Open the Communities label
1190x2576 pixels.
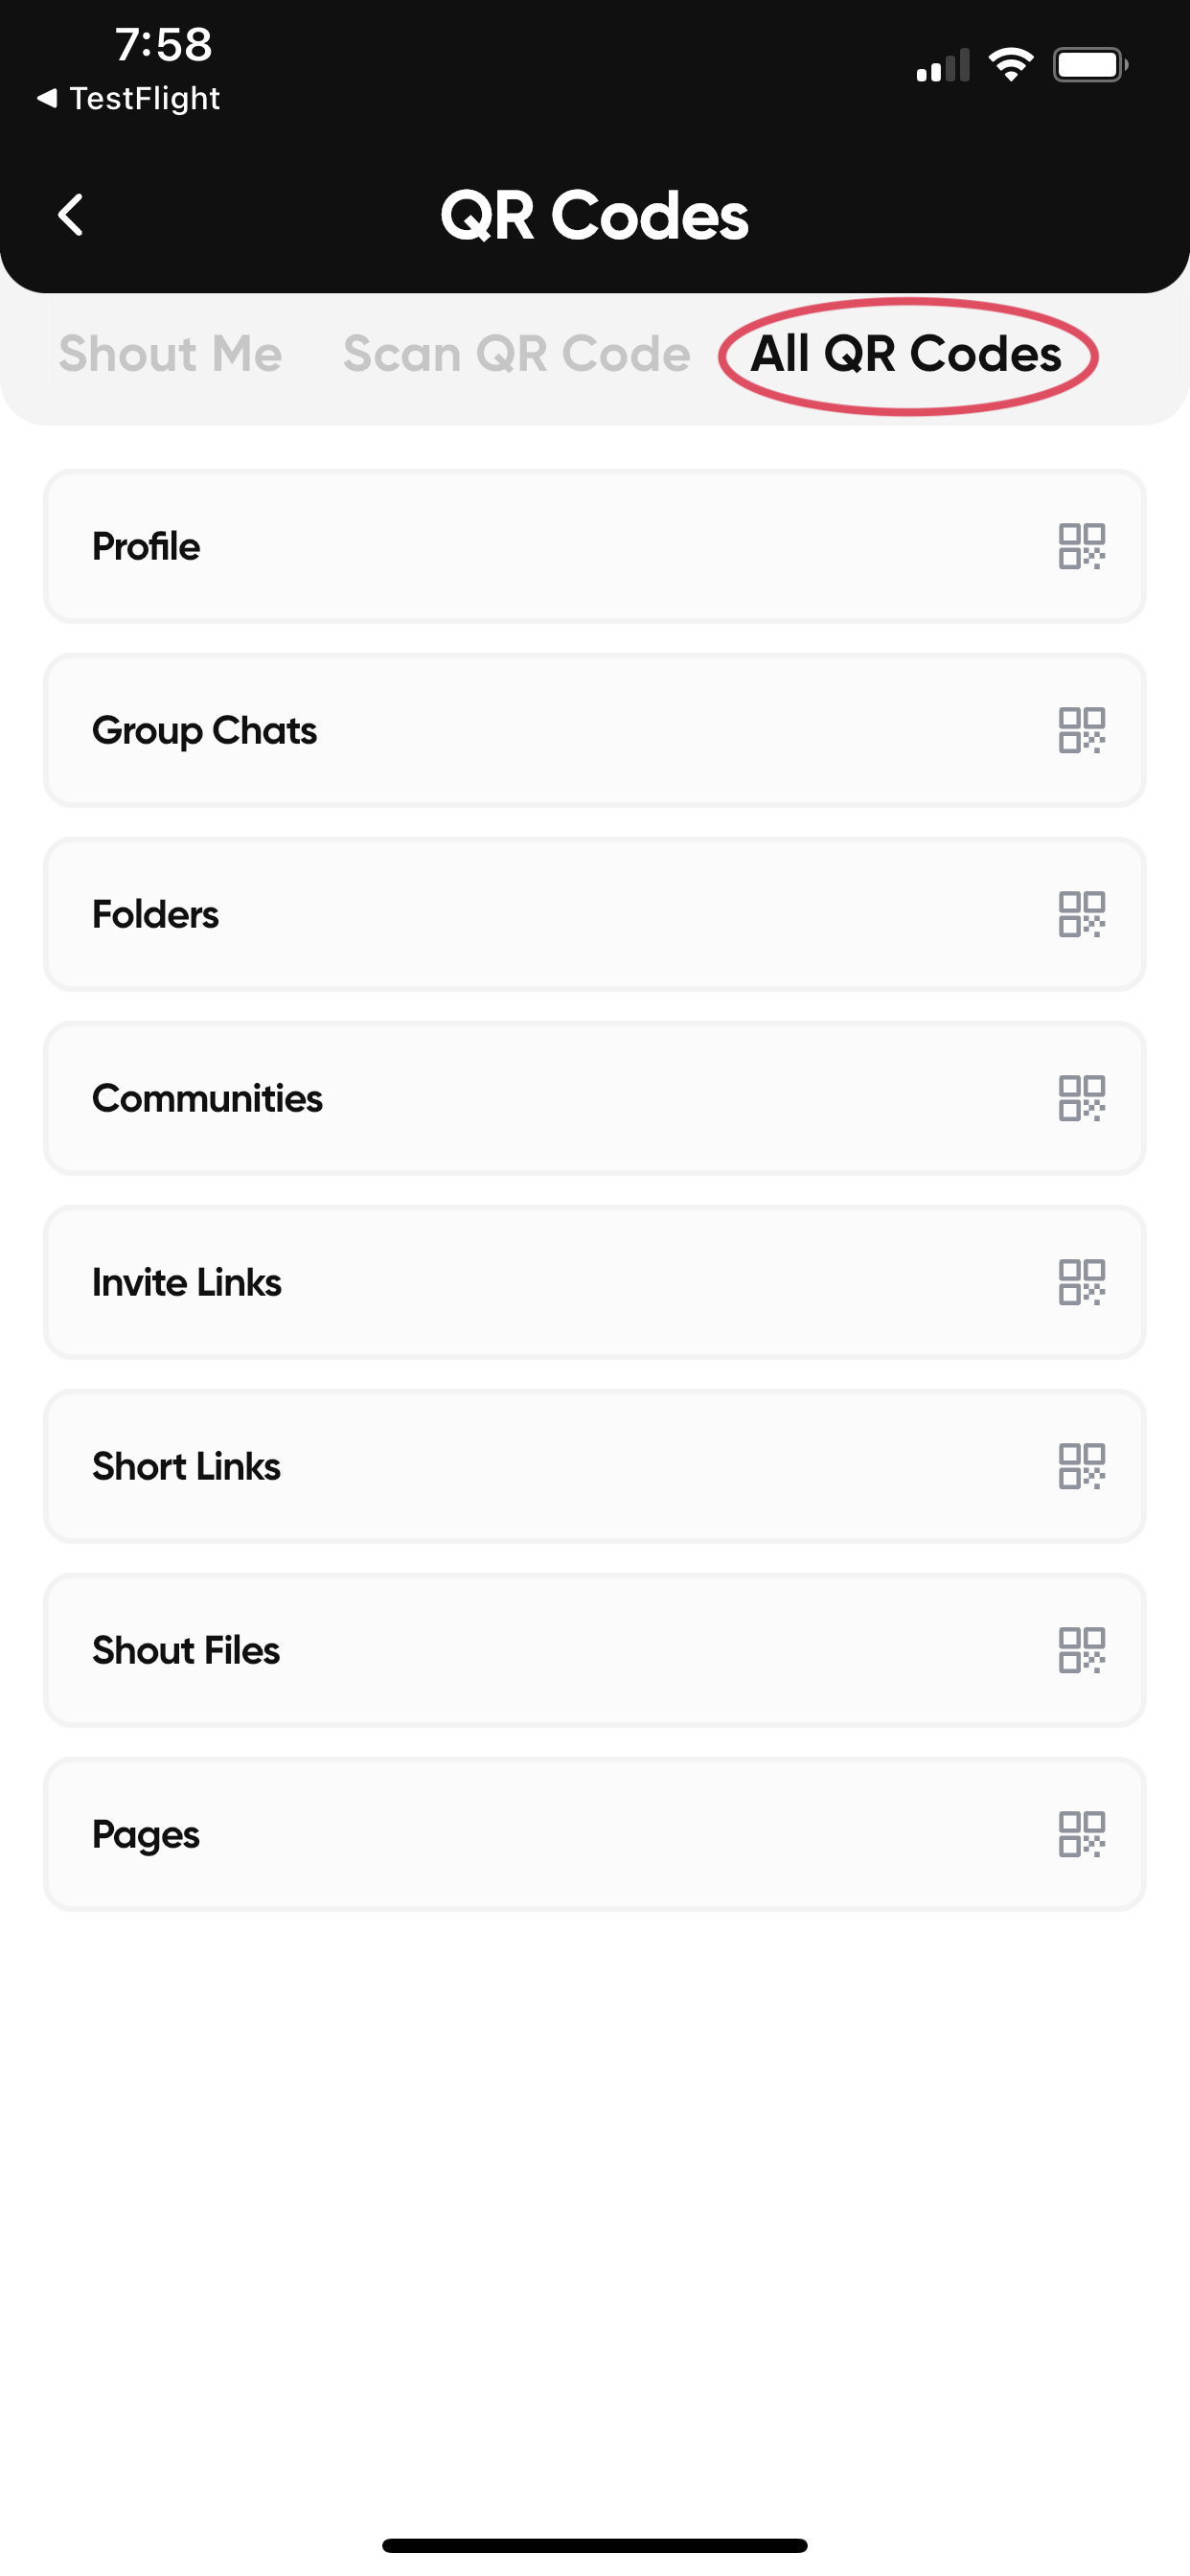(x=207, y=1098)
